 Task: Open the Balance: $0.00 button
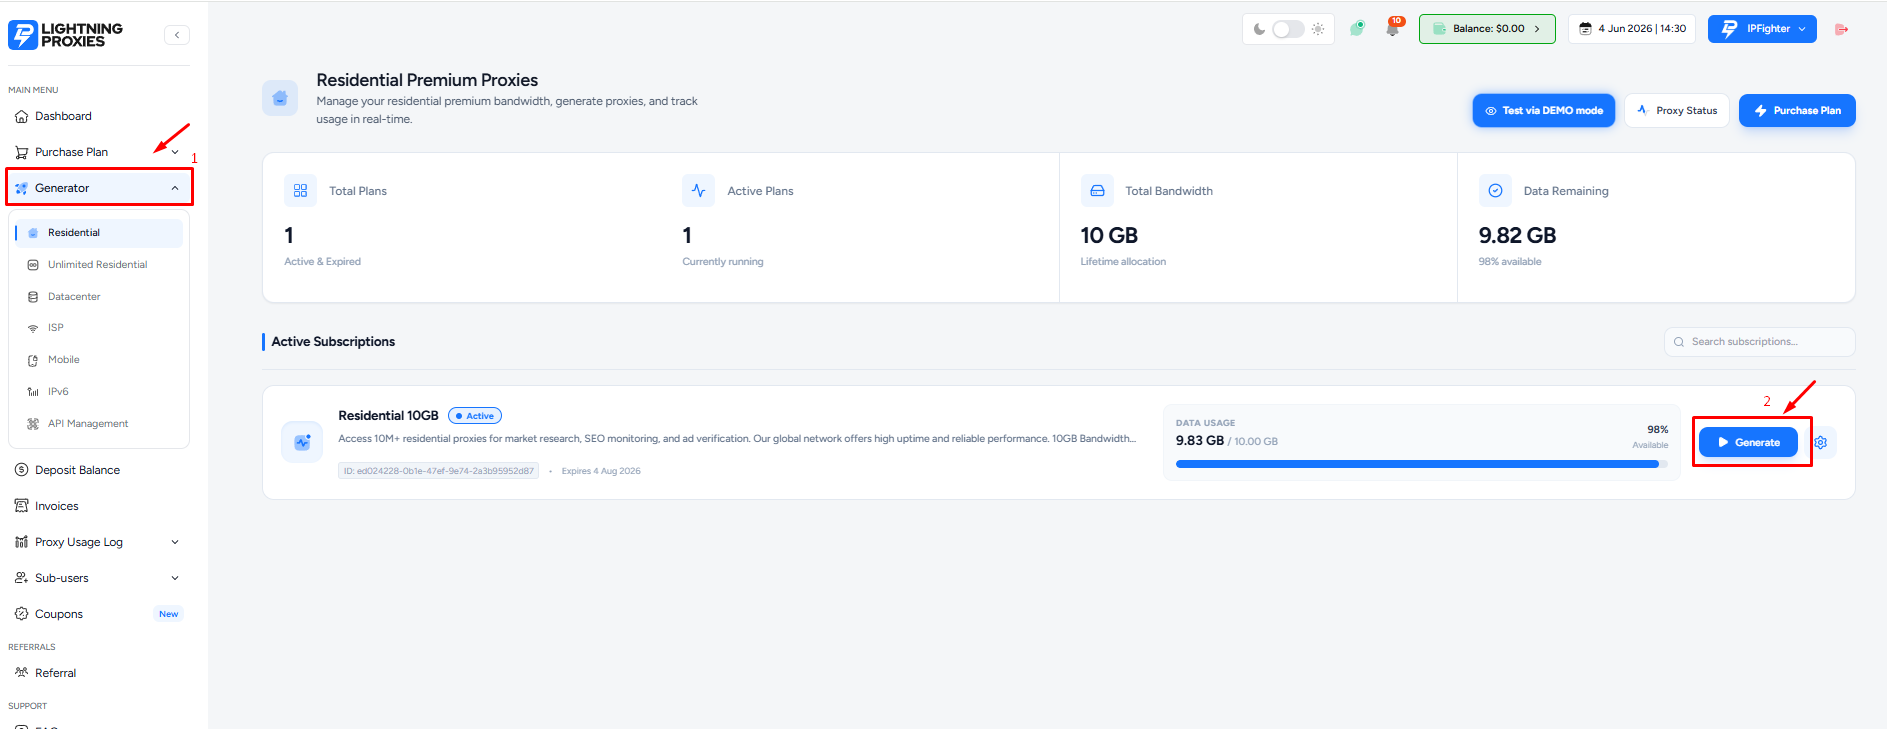coord(1487,29)
